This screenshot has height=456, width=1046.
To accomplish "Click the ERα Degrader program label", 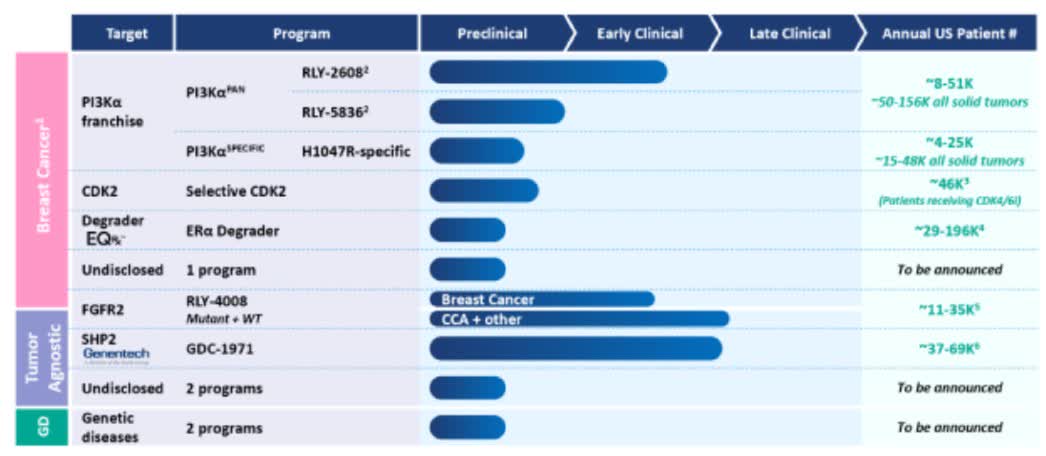I will tap(232, 230).
